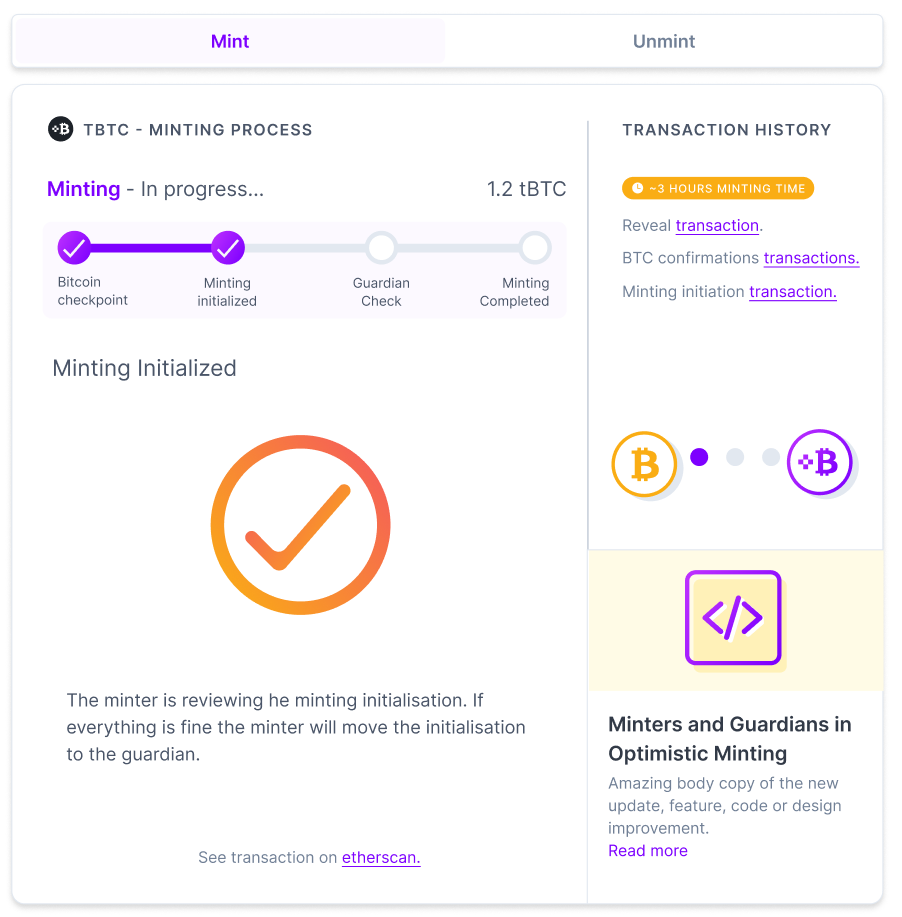Select the Bitcoin checkpoint completed checkmark
The height and width of the screenshot is (917, 902).
click(74, 247)
